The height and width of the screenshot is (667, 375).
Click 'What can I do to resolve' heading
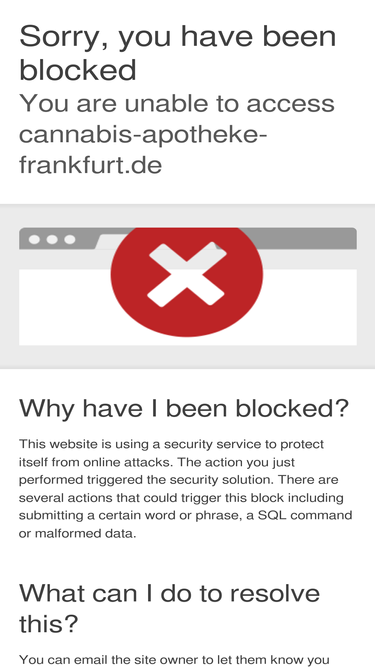(x=169, y=593)
